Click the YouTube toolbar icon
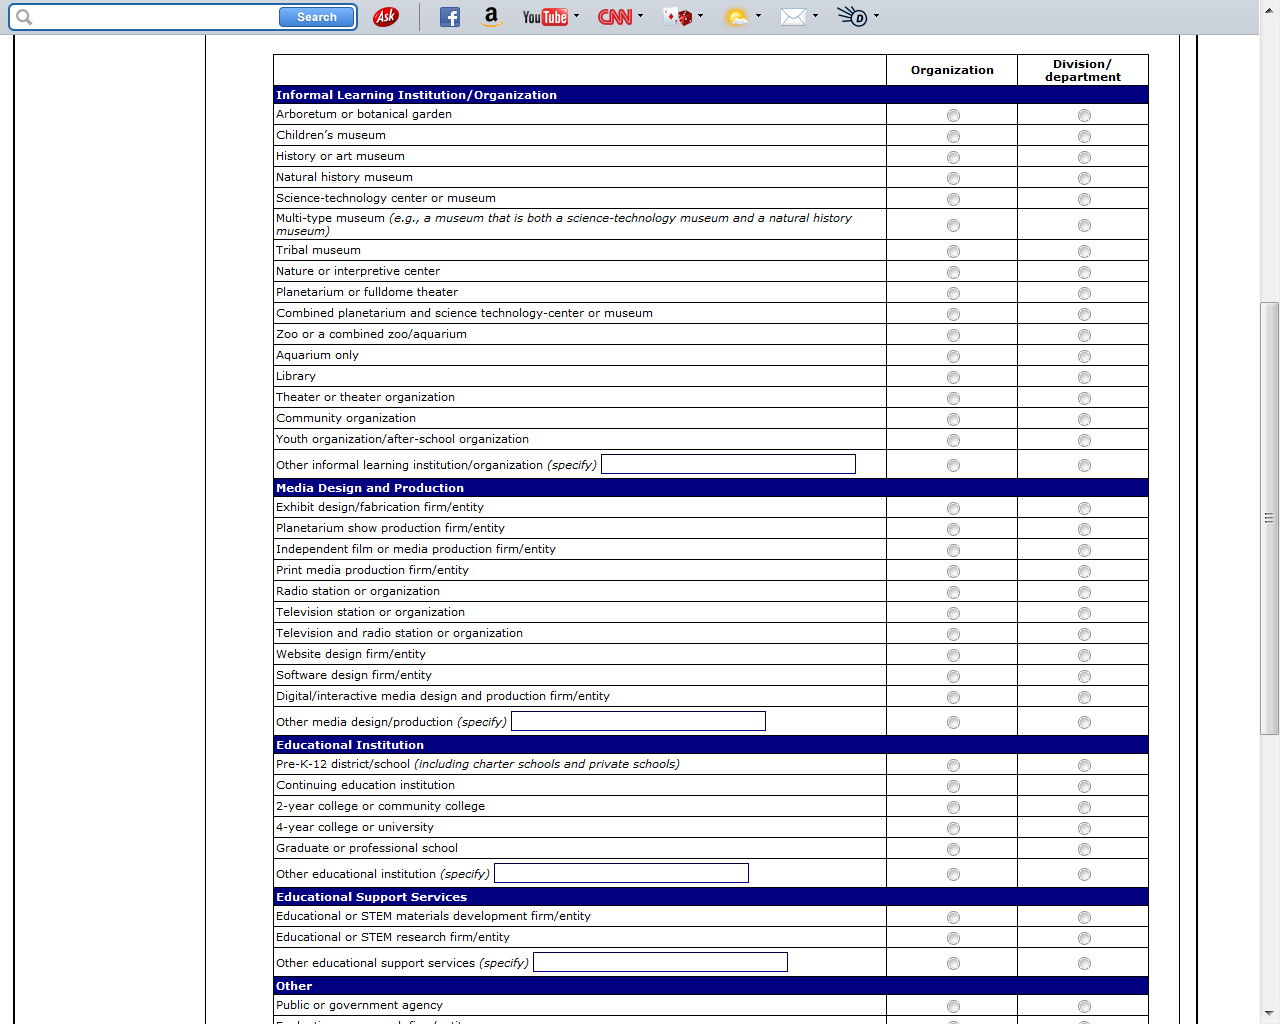 coord(544,17)
